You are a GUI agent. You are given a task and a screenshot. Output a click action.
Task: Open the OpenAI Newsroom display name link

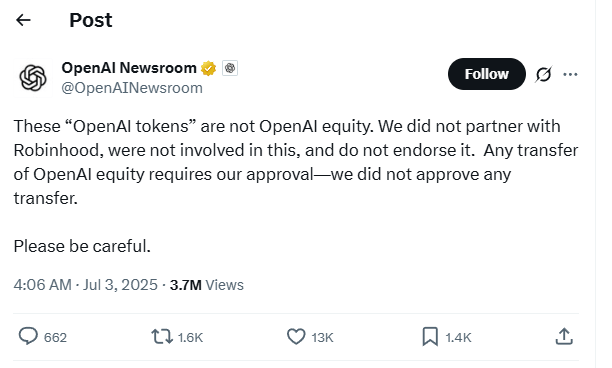[129, 68]
